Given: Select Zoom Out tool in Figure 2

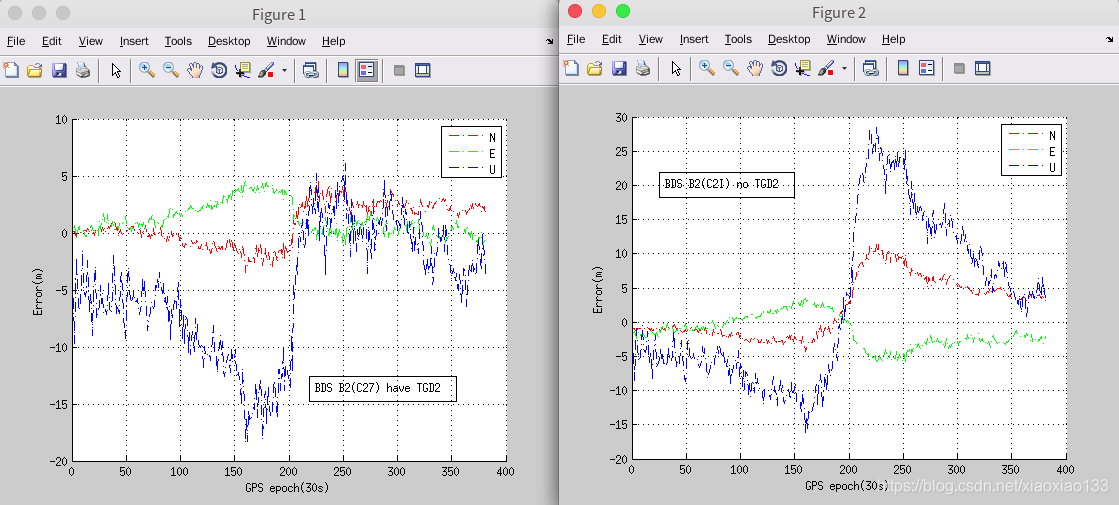Looking at the screenshot, I should pyautogui.click(x=731, y=68).
